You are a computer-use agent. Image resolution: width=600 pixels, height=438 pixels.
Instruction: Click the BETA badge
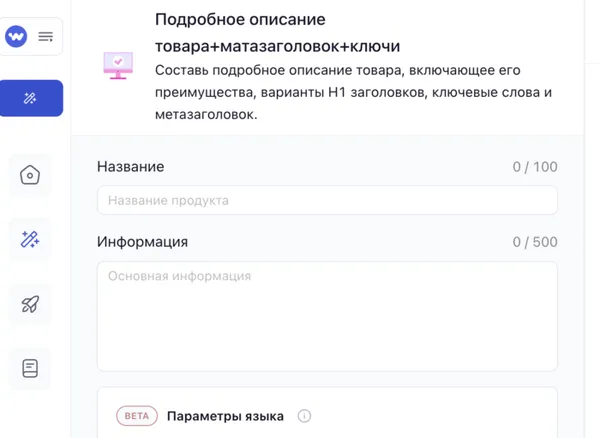click(x=137, y=416)
